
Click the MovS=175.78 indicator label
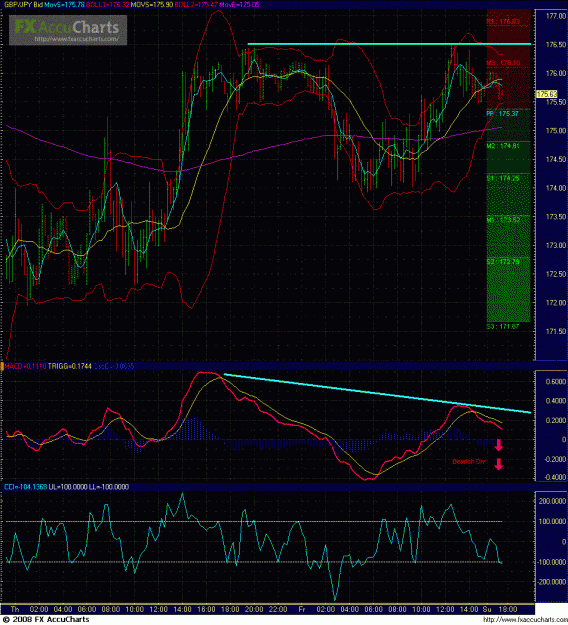(65, 4)
